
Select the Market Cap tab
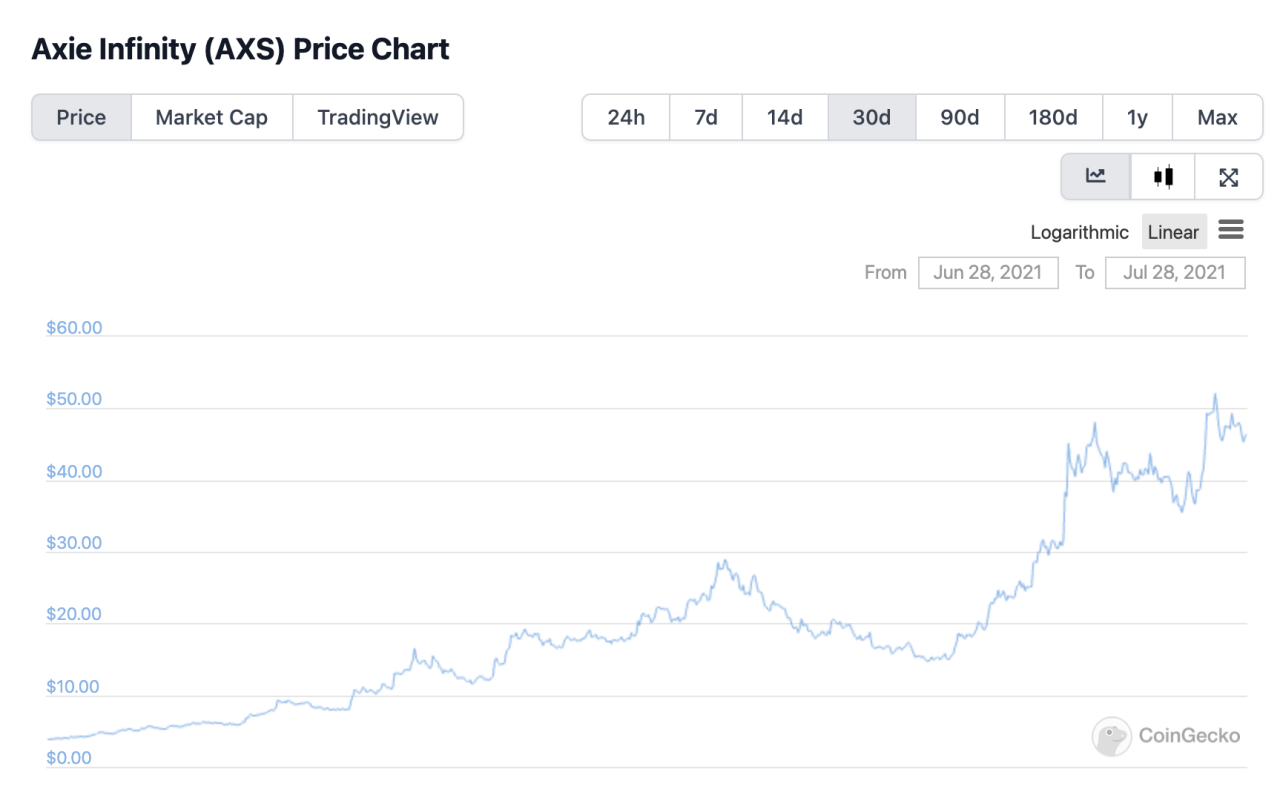coord(212,117)
